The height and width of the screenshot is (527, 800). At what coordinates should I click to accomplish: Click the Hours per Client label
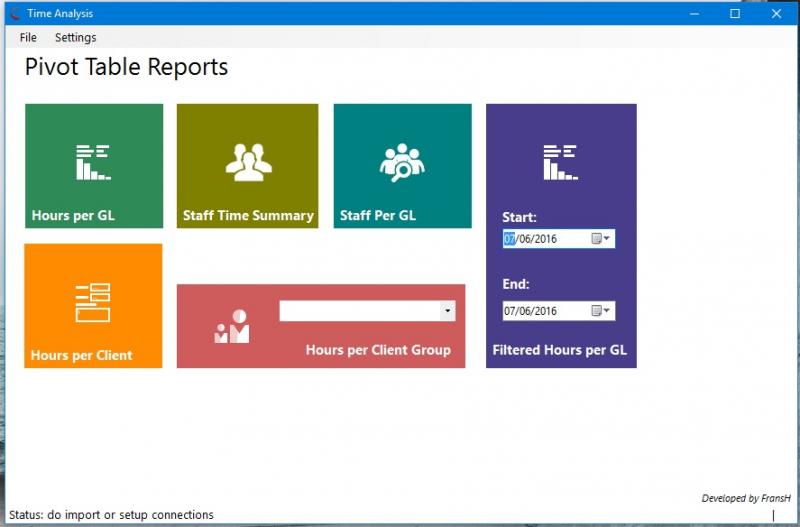(x=81, y=355)
